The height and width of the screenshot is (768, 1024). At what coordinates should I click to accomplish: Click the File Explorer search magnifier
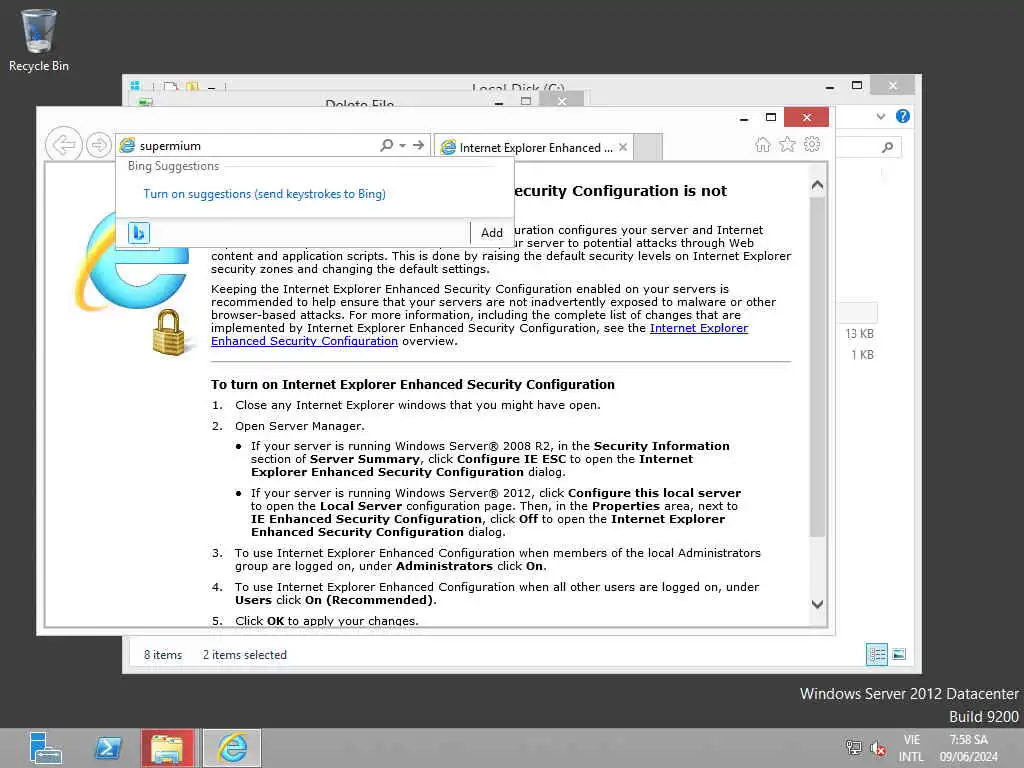887,148
